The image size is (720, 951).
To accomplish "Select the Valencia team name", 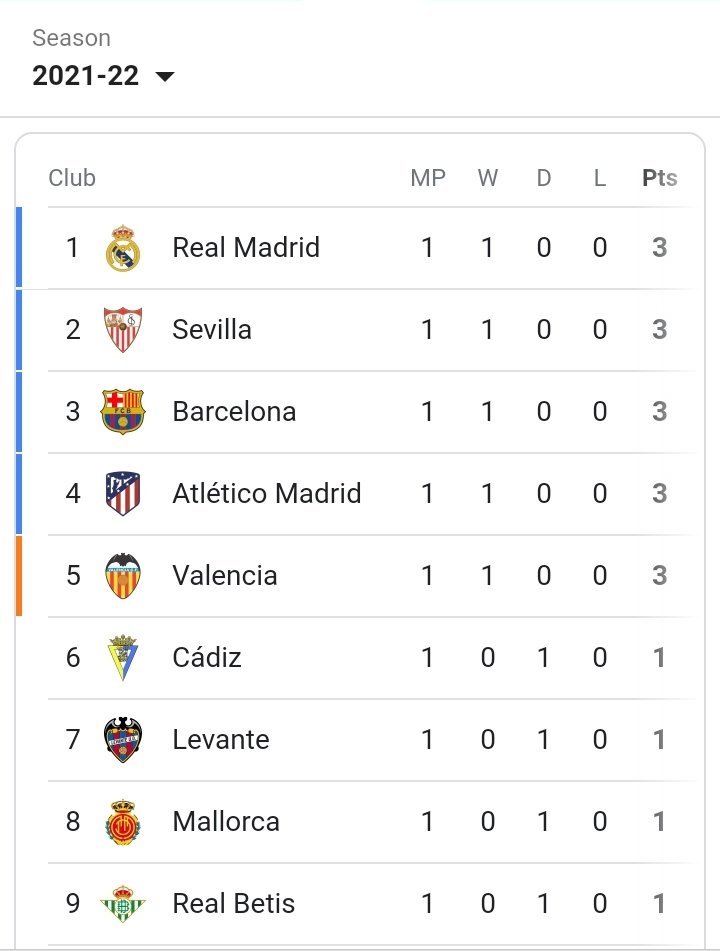I will click(225, 575).
